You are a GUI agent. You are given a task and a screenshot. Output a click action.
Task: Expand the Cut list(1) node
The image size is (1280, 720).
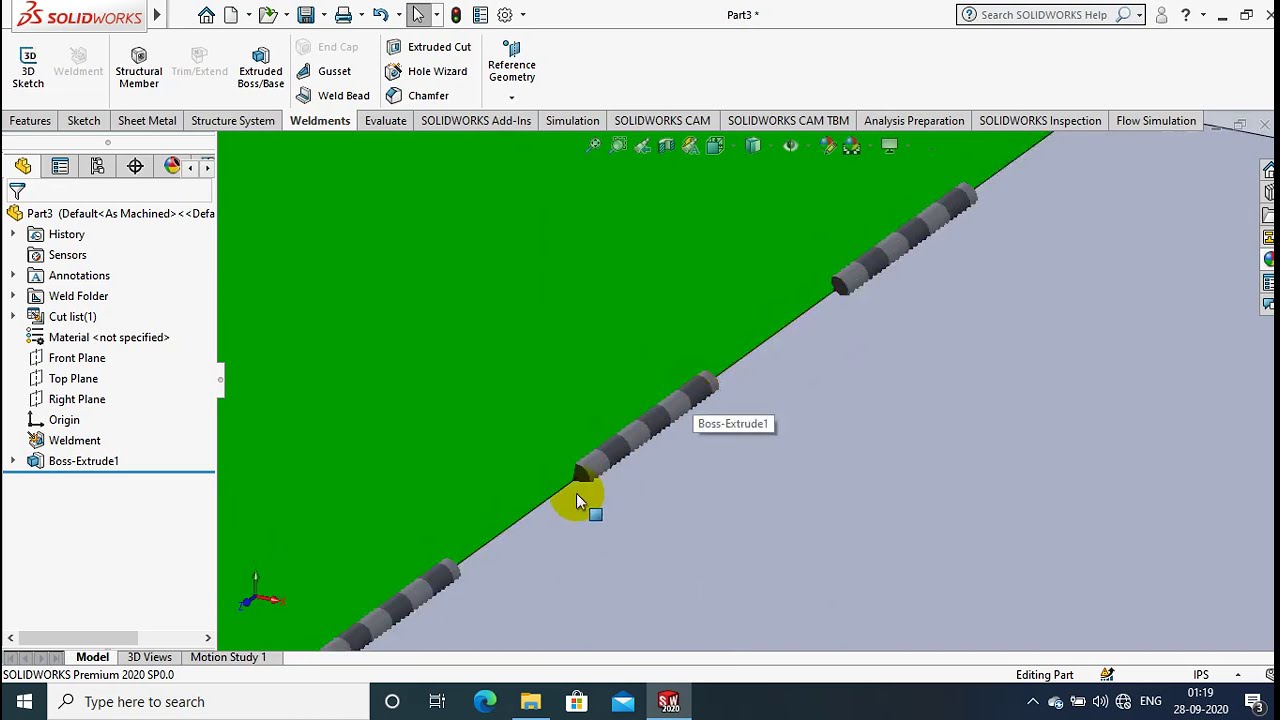pyautogui.click(x=13, y=317)
